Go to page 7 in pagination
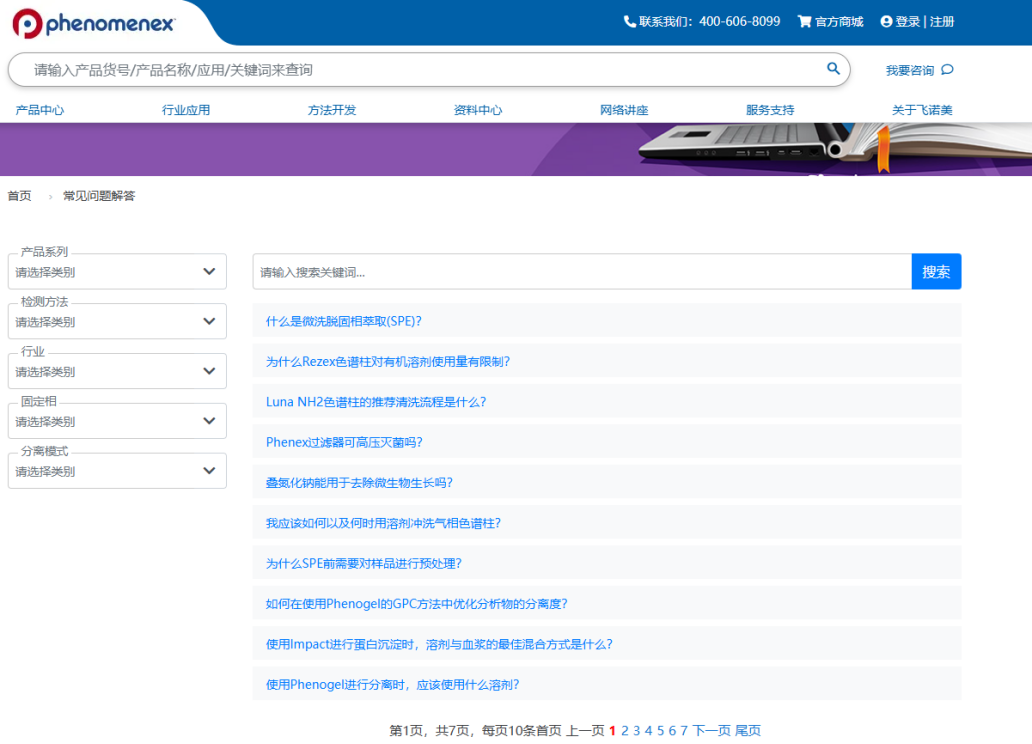Image resolution: width=1032 pixels, height=744 pixels. pos(684,730)
